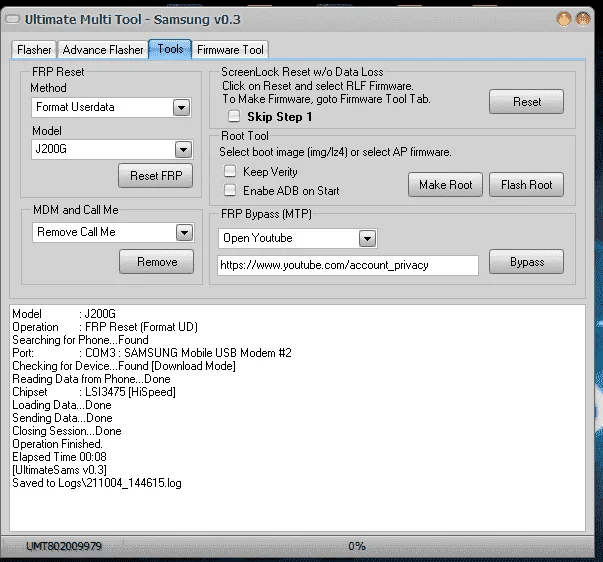This screenshot has height=562, width=603.
Task: Click the 'Searching for Phone...Found' log line
Action: point(80,340)
